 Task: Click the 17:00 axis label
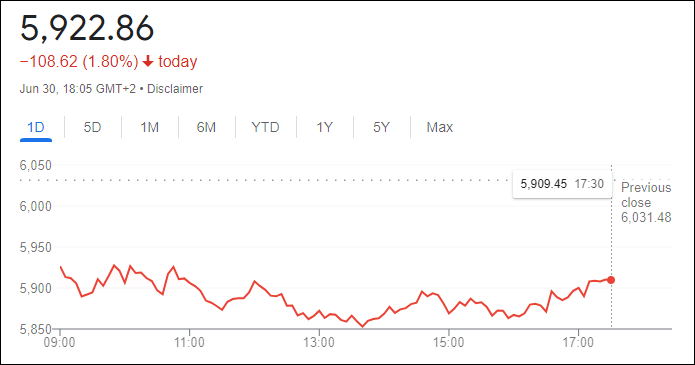pyautogui.click(x=578, y=343)
